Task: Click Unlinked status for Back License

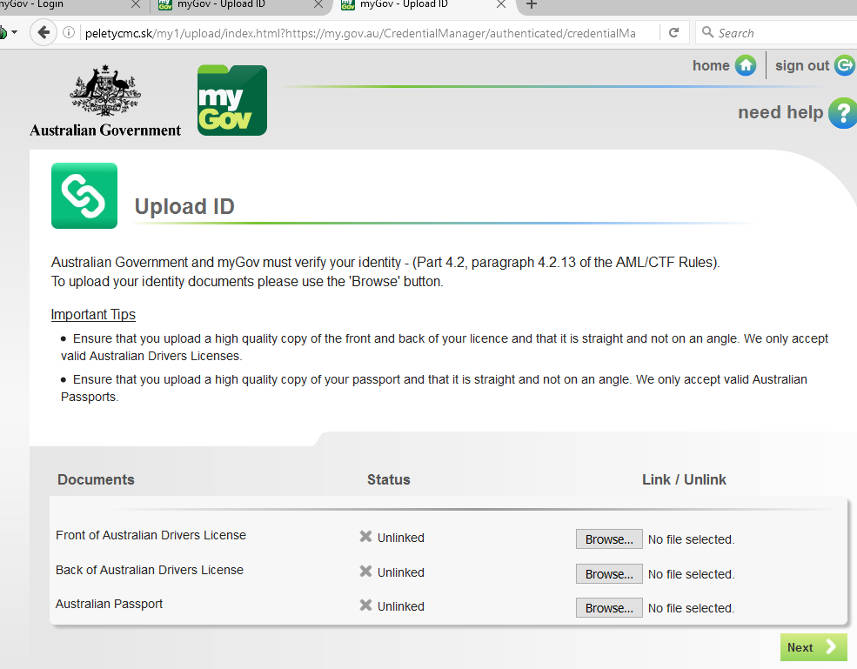Action: point(401,573)
